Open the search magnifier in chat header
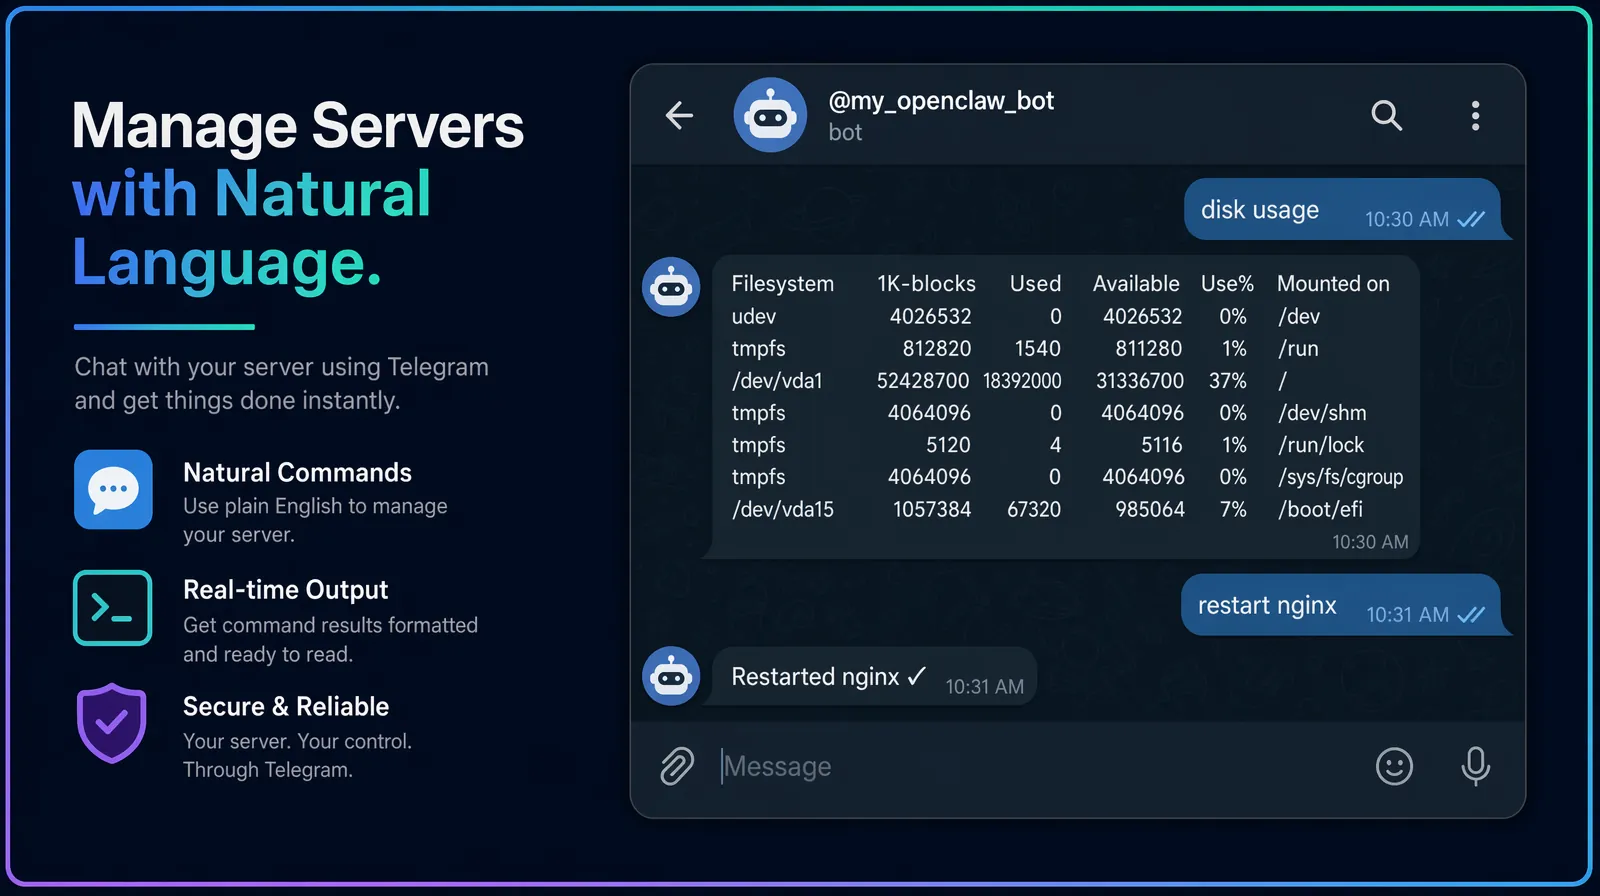 click(1386, 116)
